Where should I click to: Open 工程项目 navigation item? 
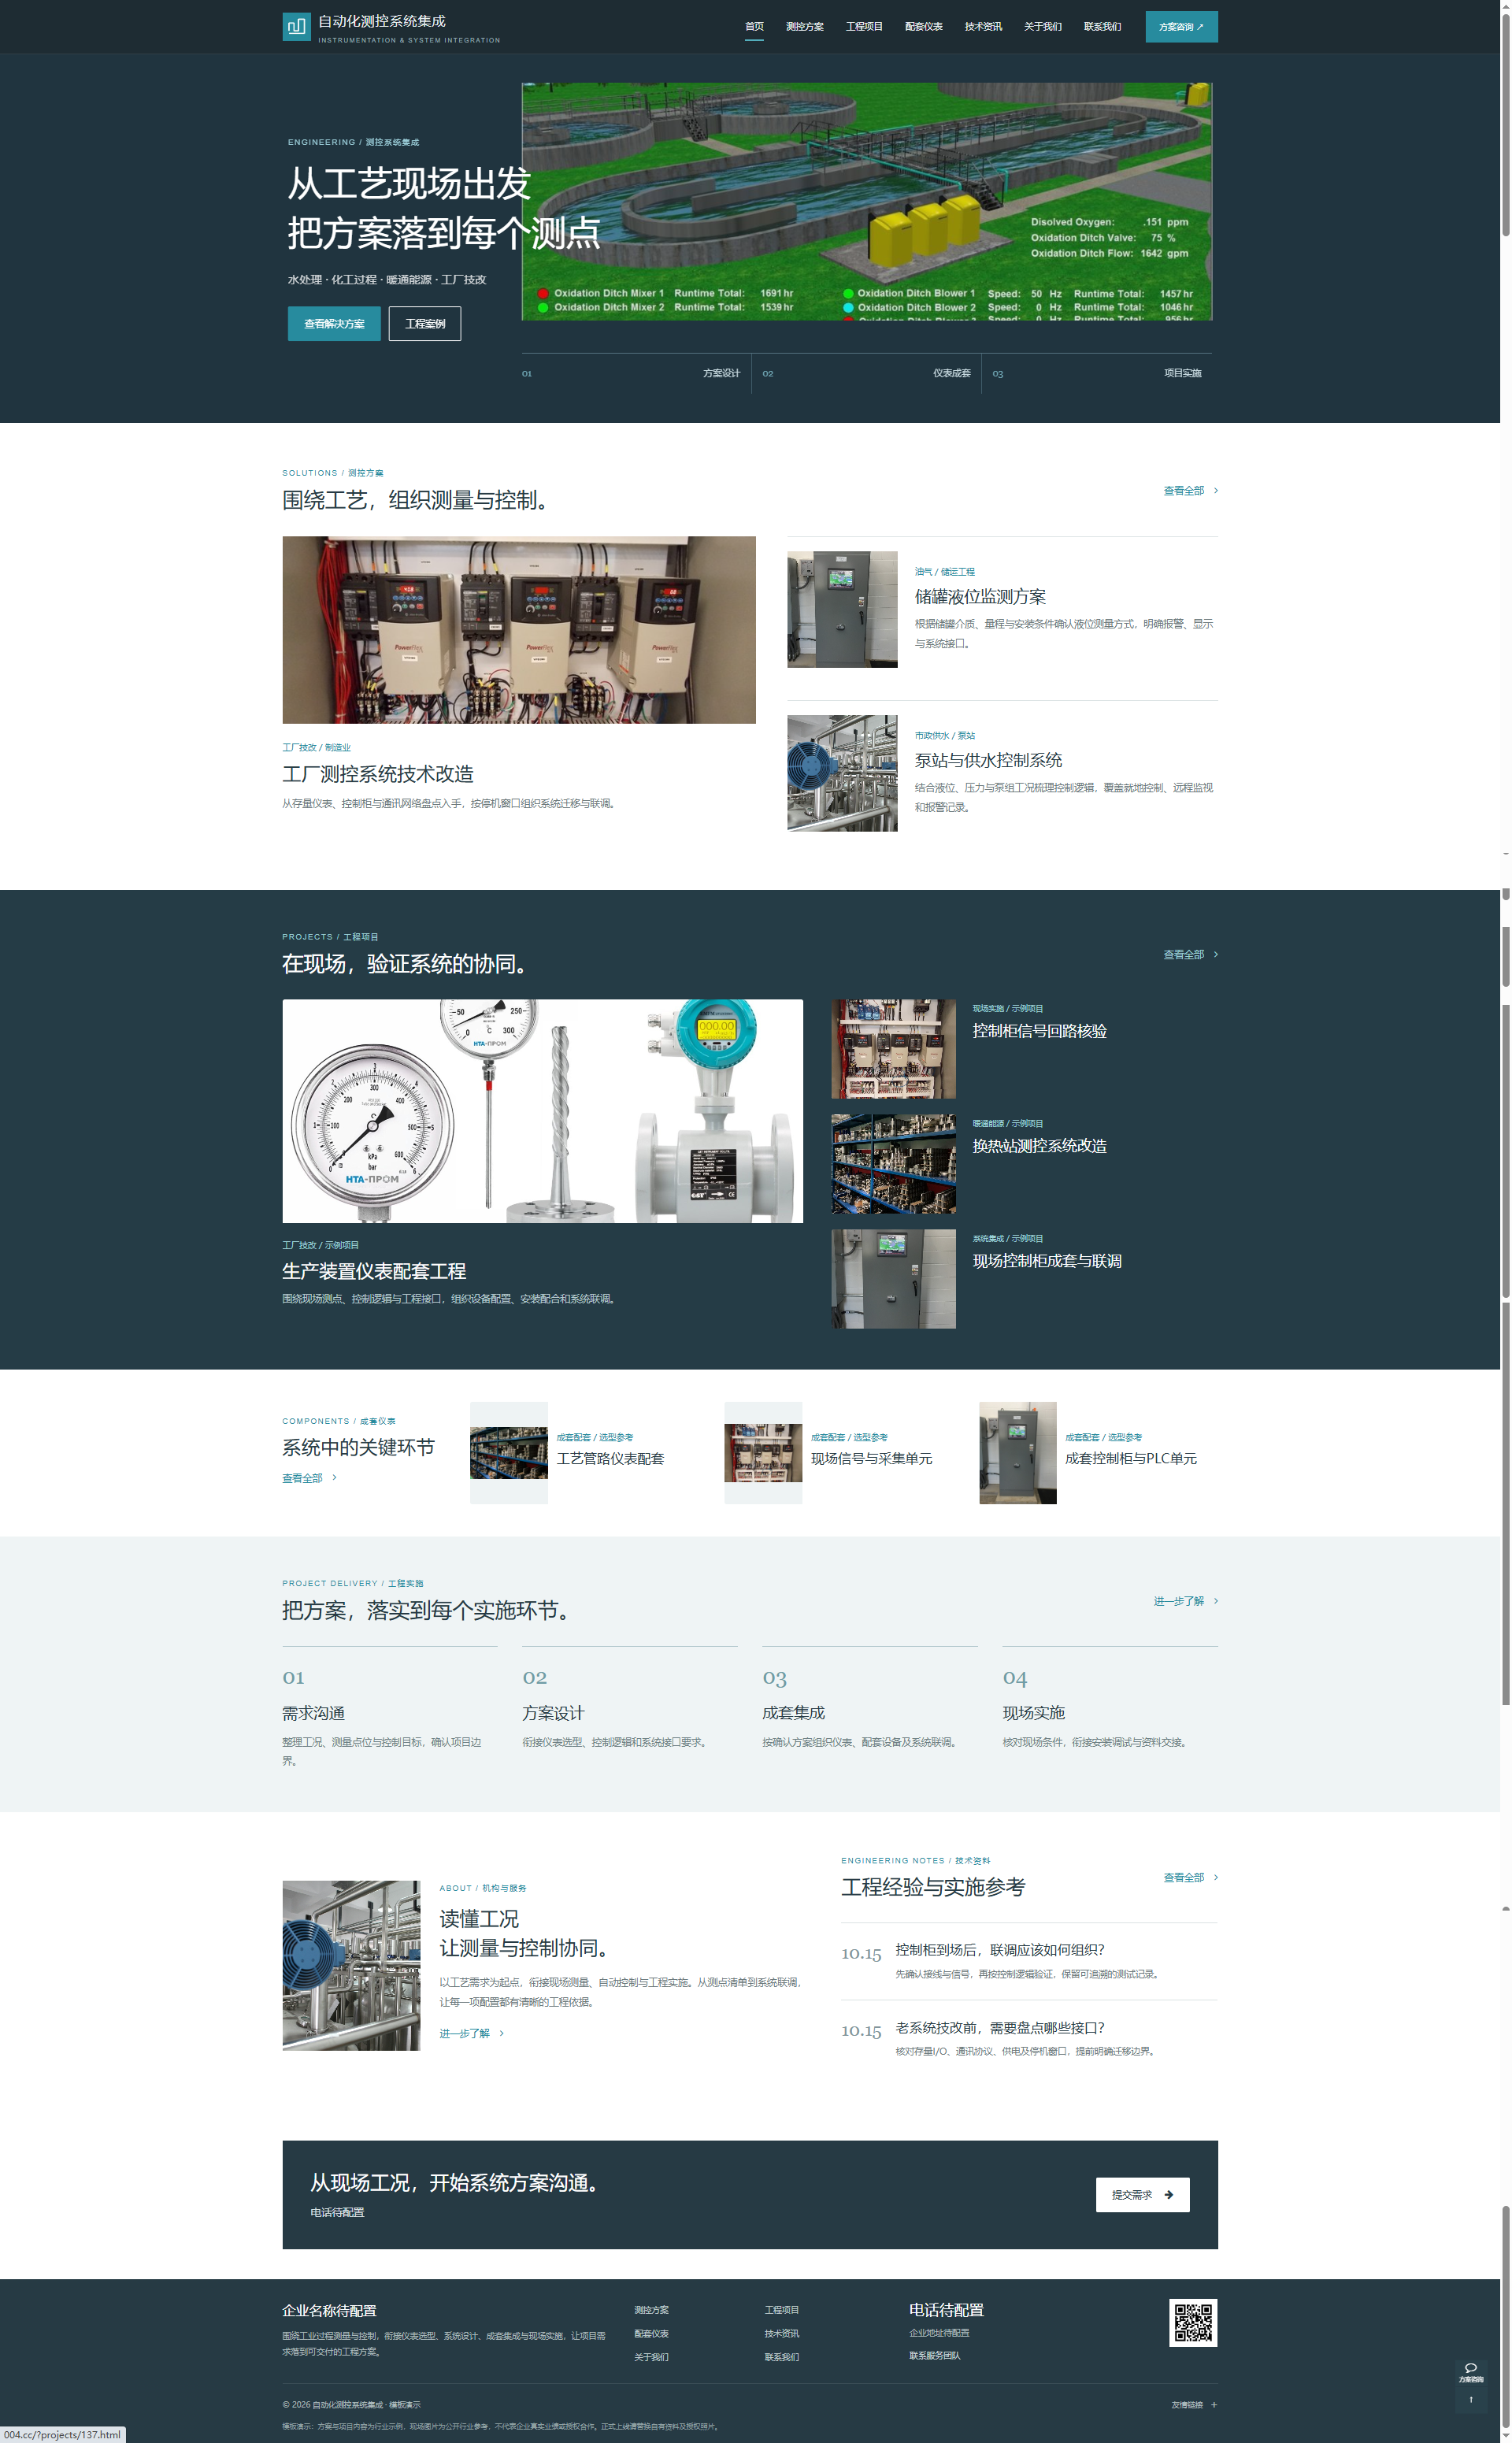pos(864,27)
